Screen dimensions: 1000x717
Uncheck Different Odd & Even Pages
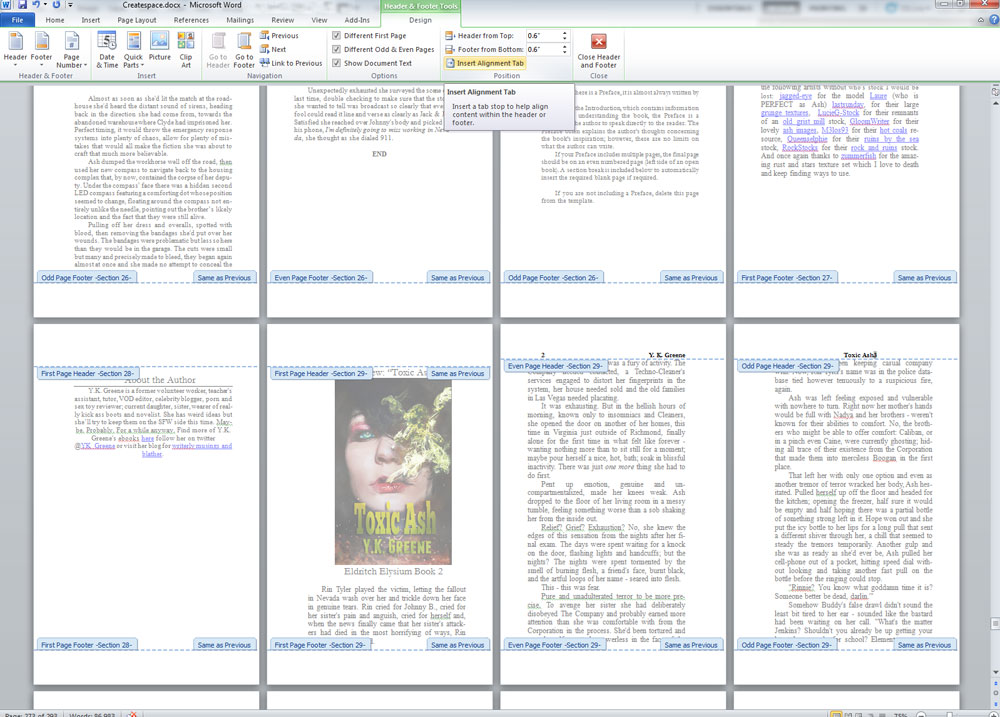337,49
